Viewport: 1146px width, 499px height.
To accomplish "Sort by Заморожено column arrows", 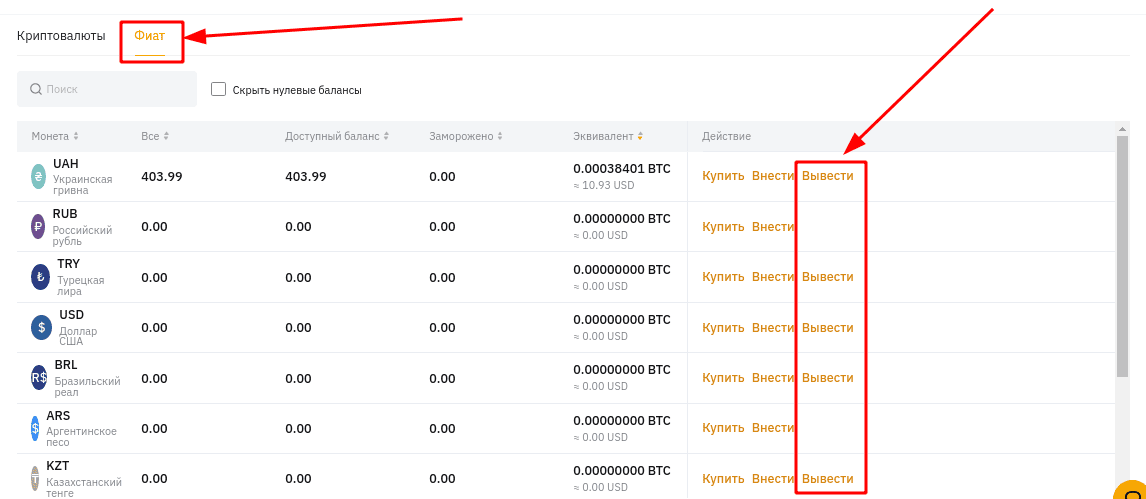I will point(500,137).
